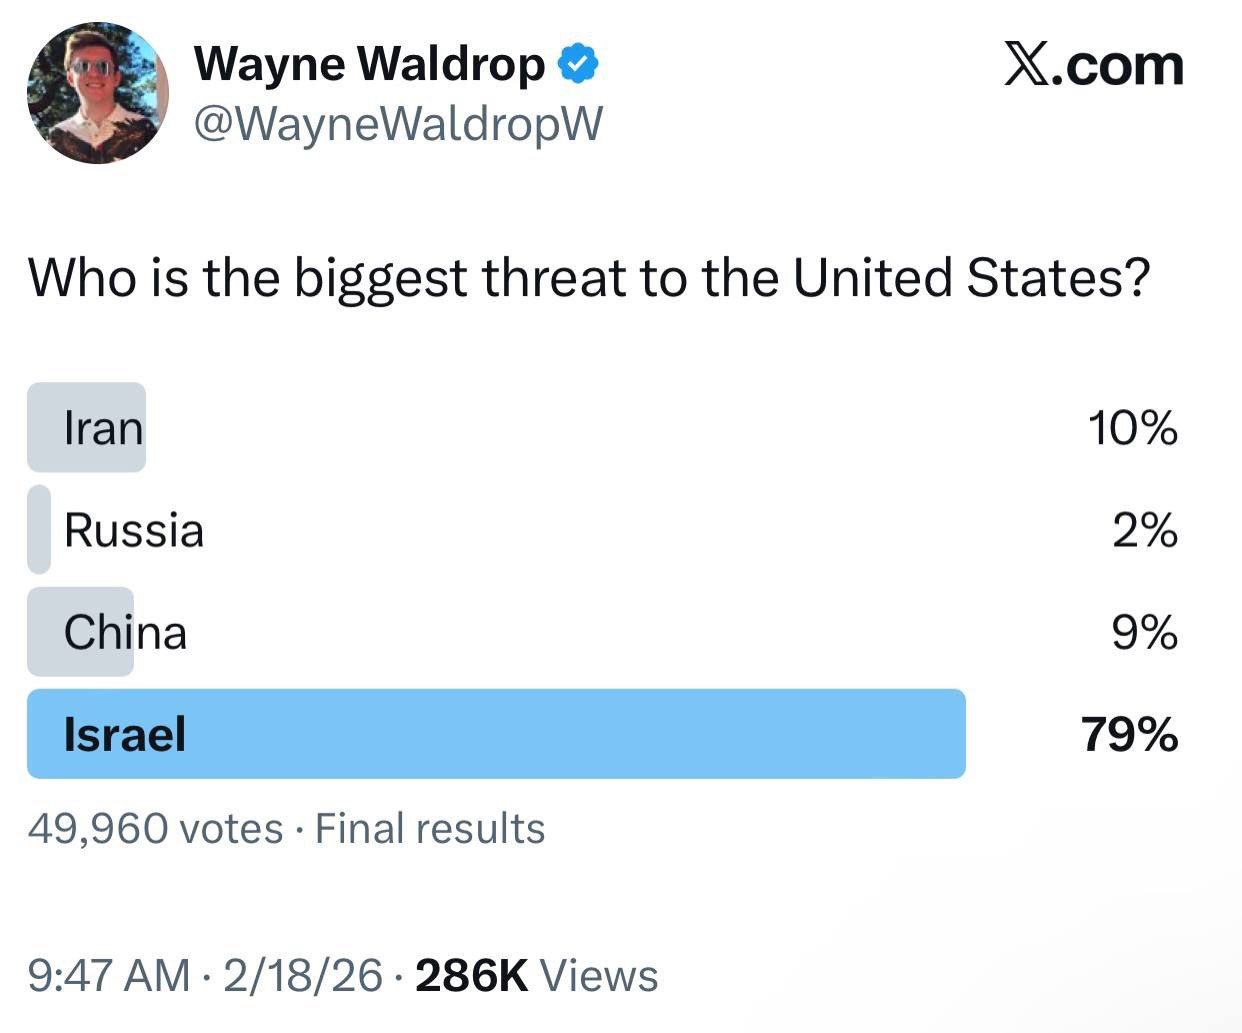Image resolution: width=1242 pixels, height=1033 pixels.
Task: Open the @WayneWaldropW handle
Action: click(397, 124)
